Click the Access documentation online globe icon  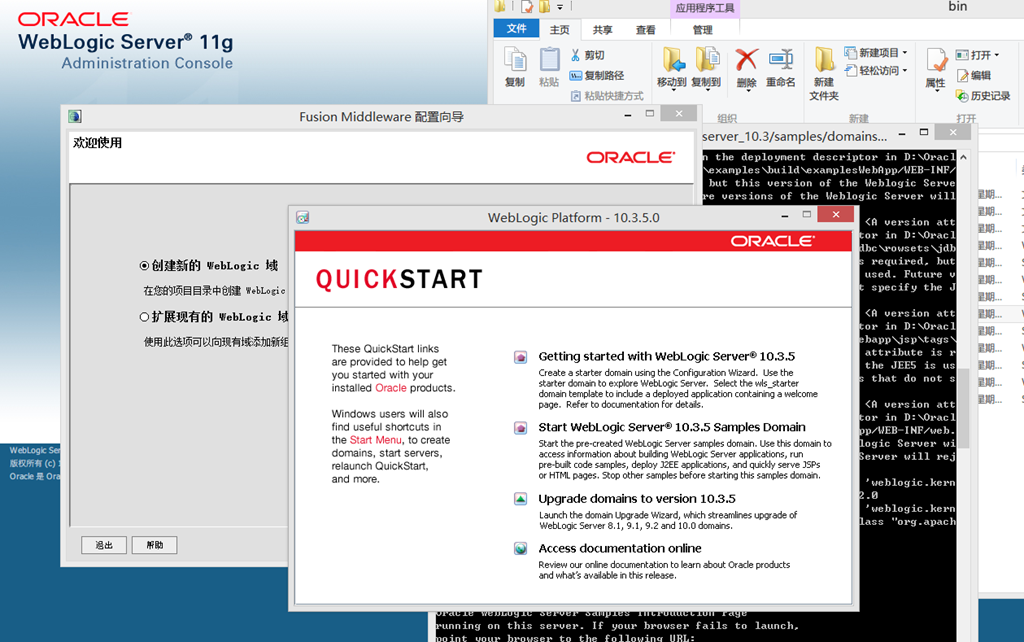(x=520, y=549)
